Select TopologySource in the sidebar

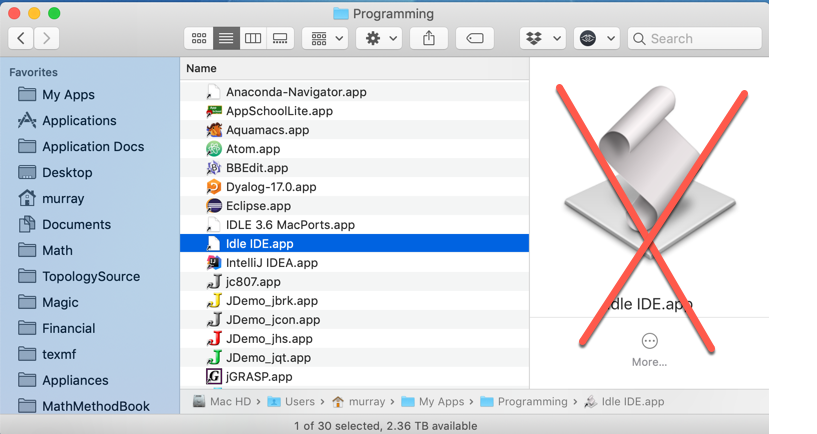[79, 276]
